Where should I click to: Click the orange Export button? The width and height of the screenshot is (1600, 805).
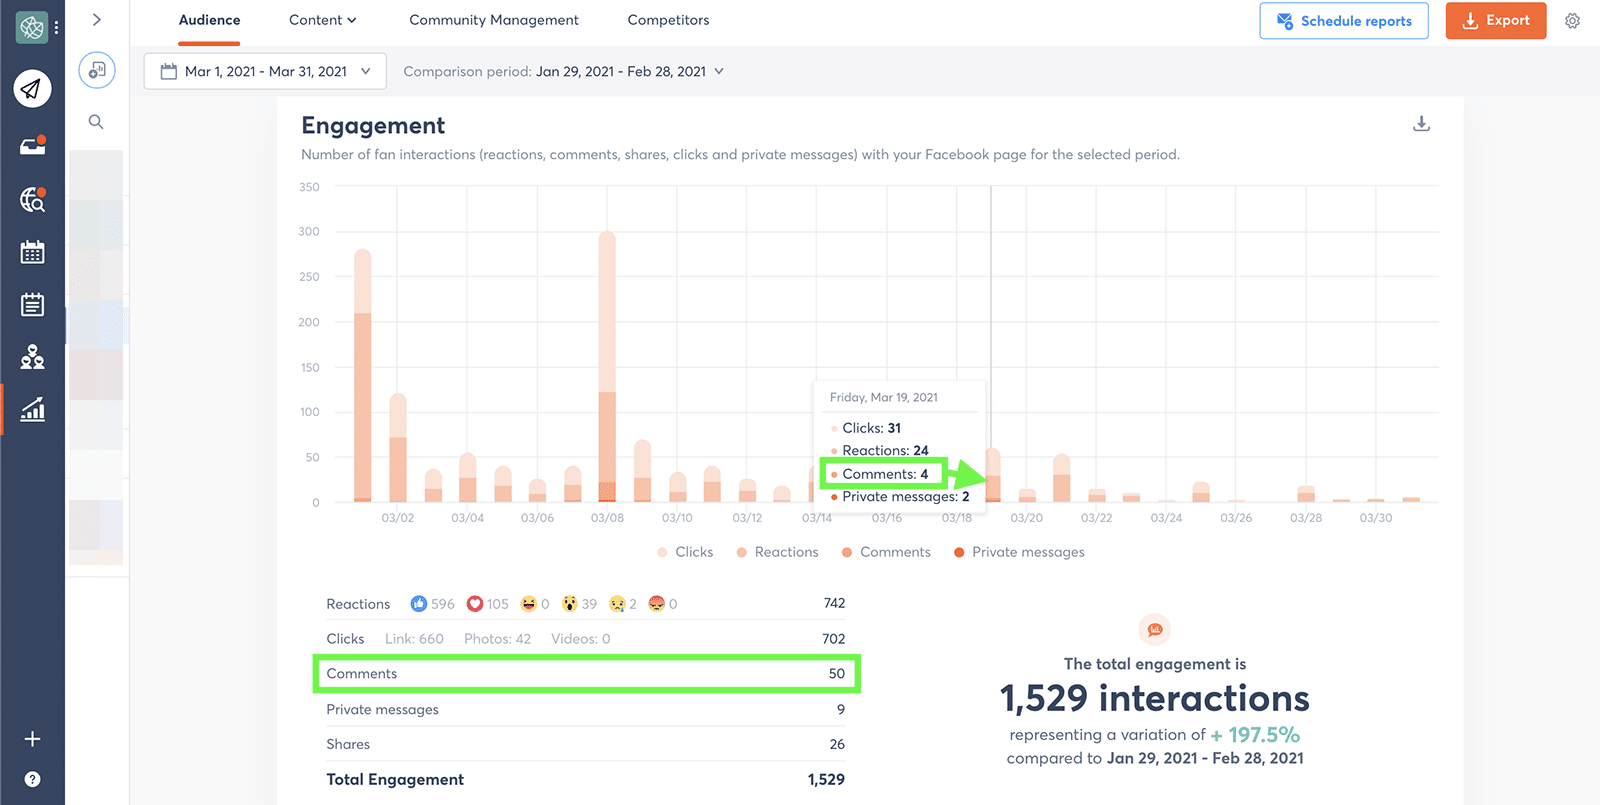click(1495, 21)
